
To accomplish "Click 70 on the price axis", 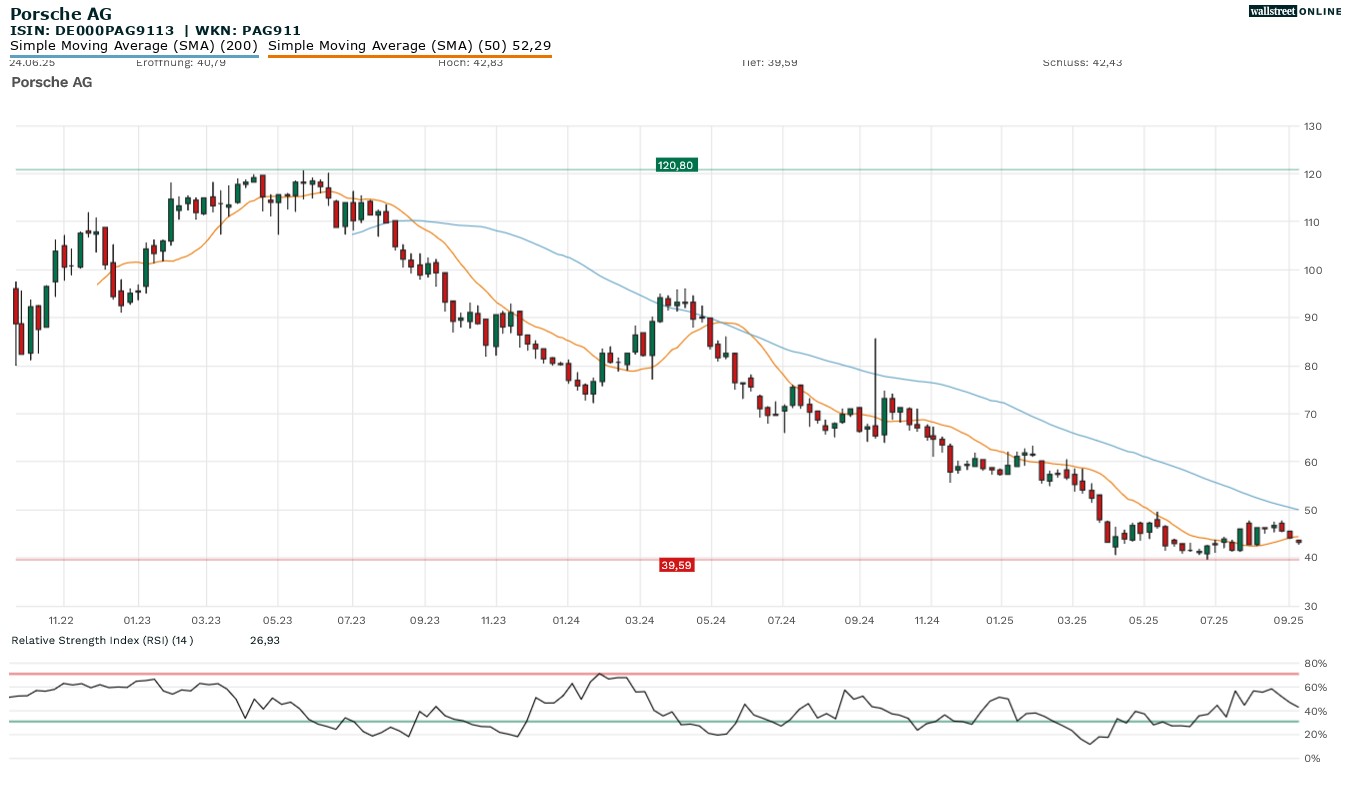I will point(1310,414).
